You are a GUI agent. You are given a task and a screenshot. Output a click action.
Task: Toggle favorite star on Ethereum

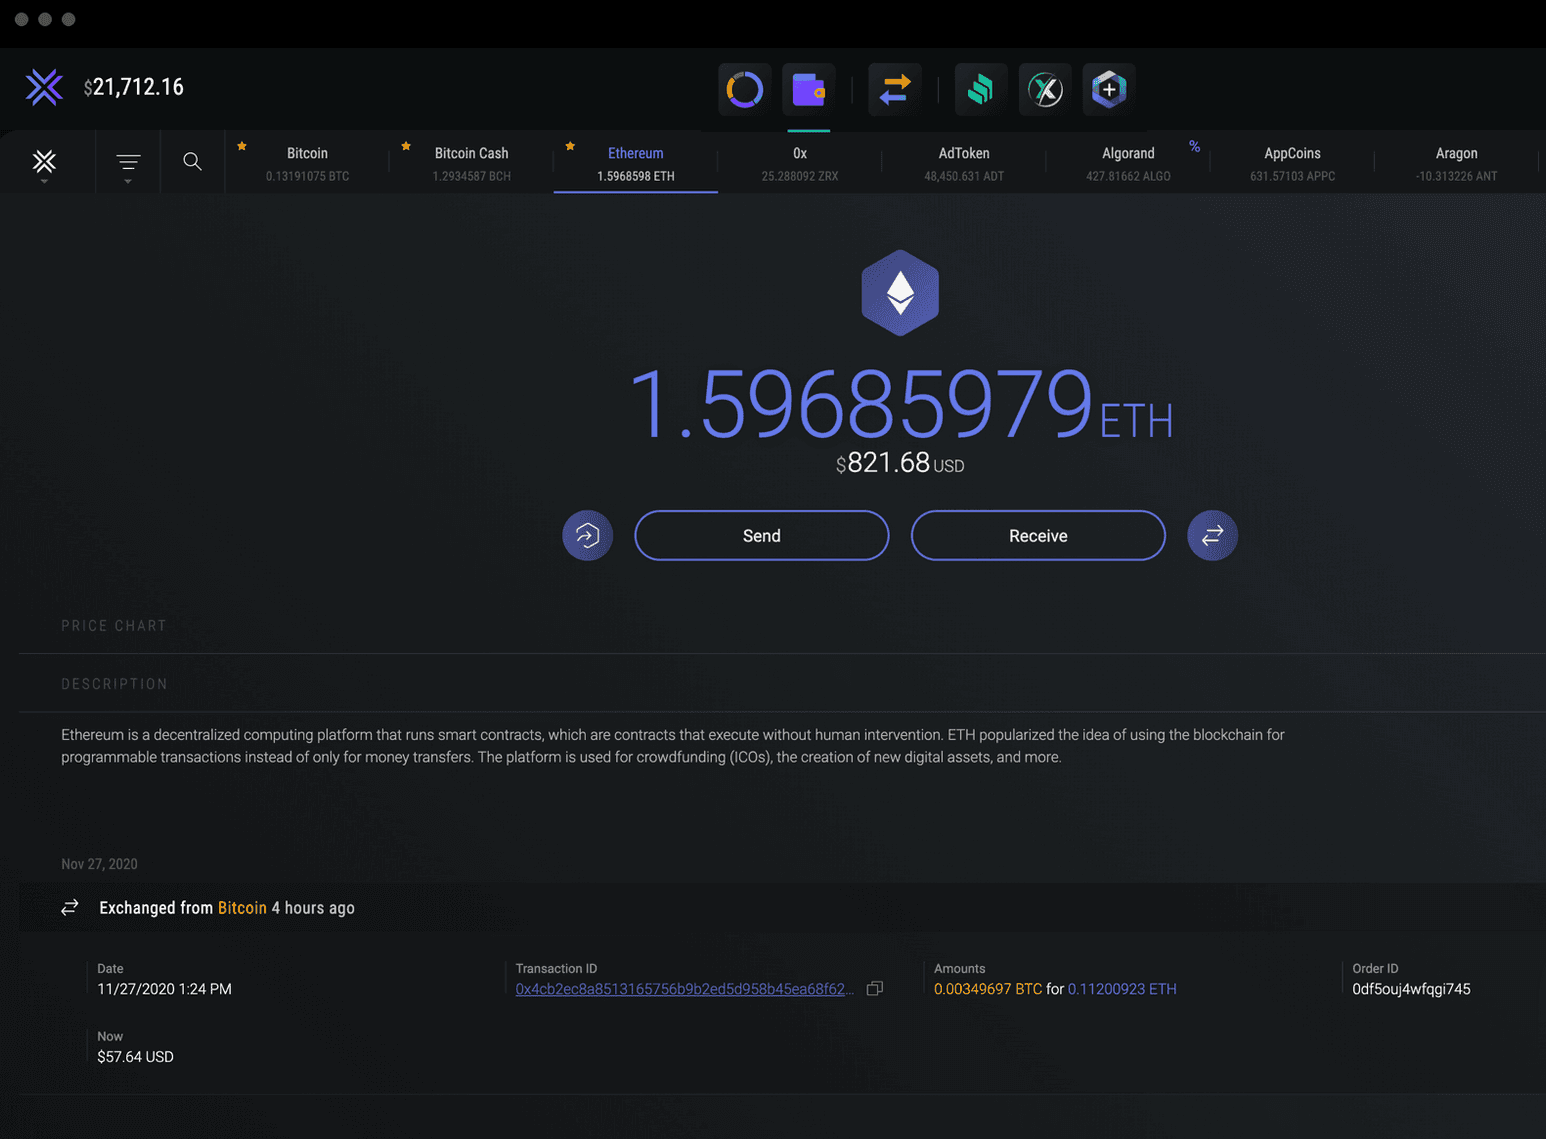pyautogui.click(x=570, y=146)
